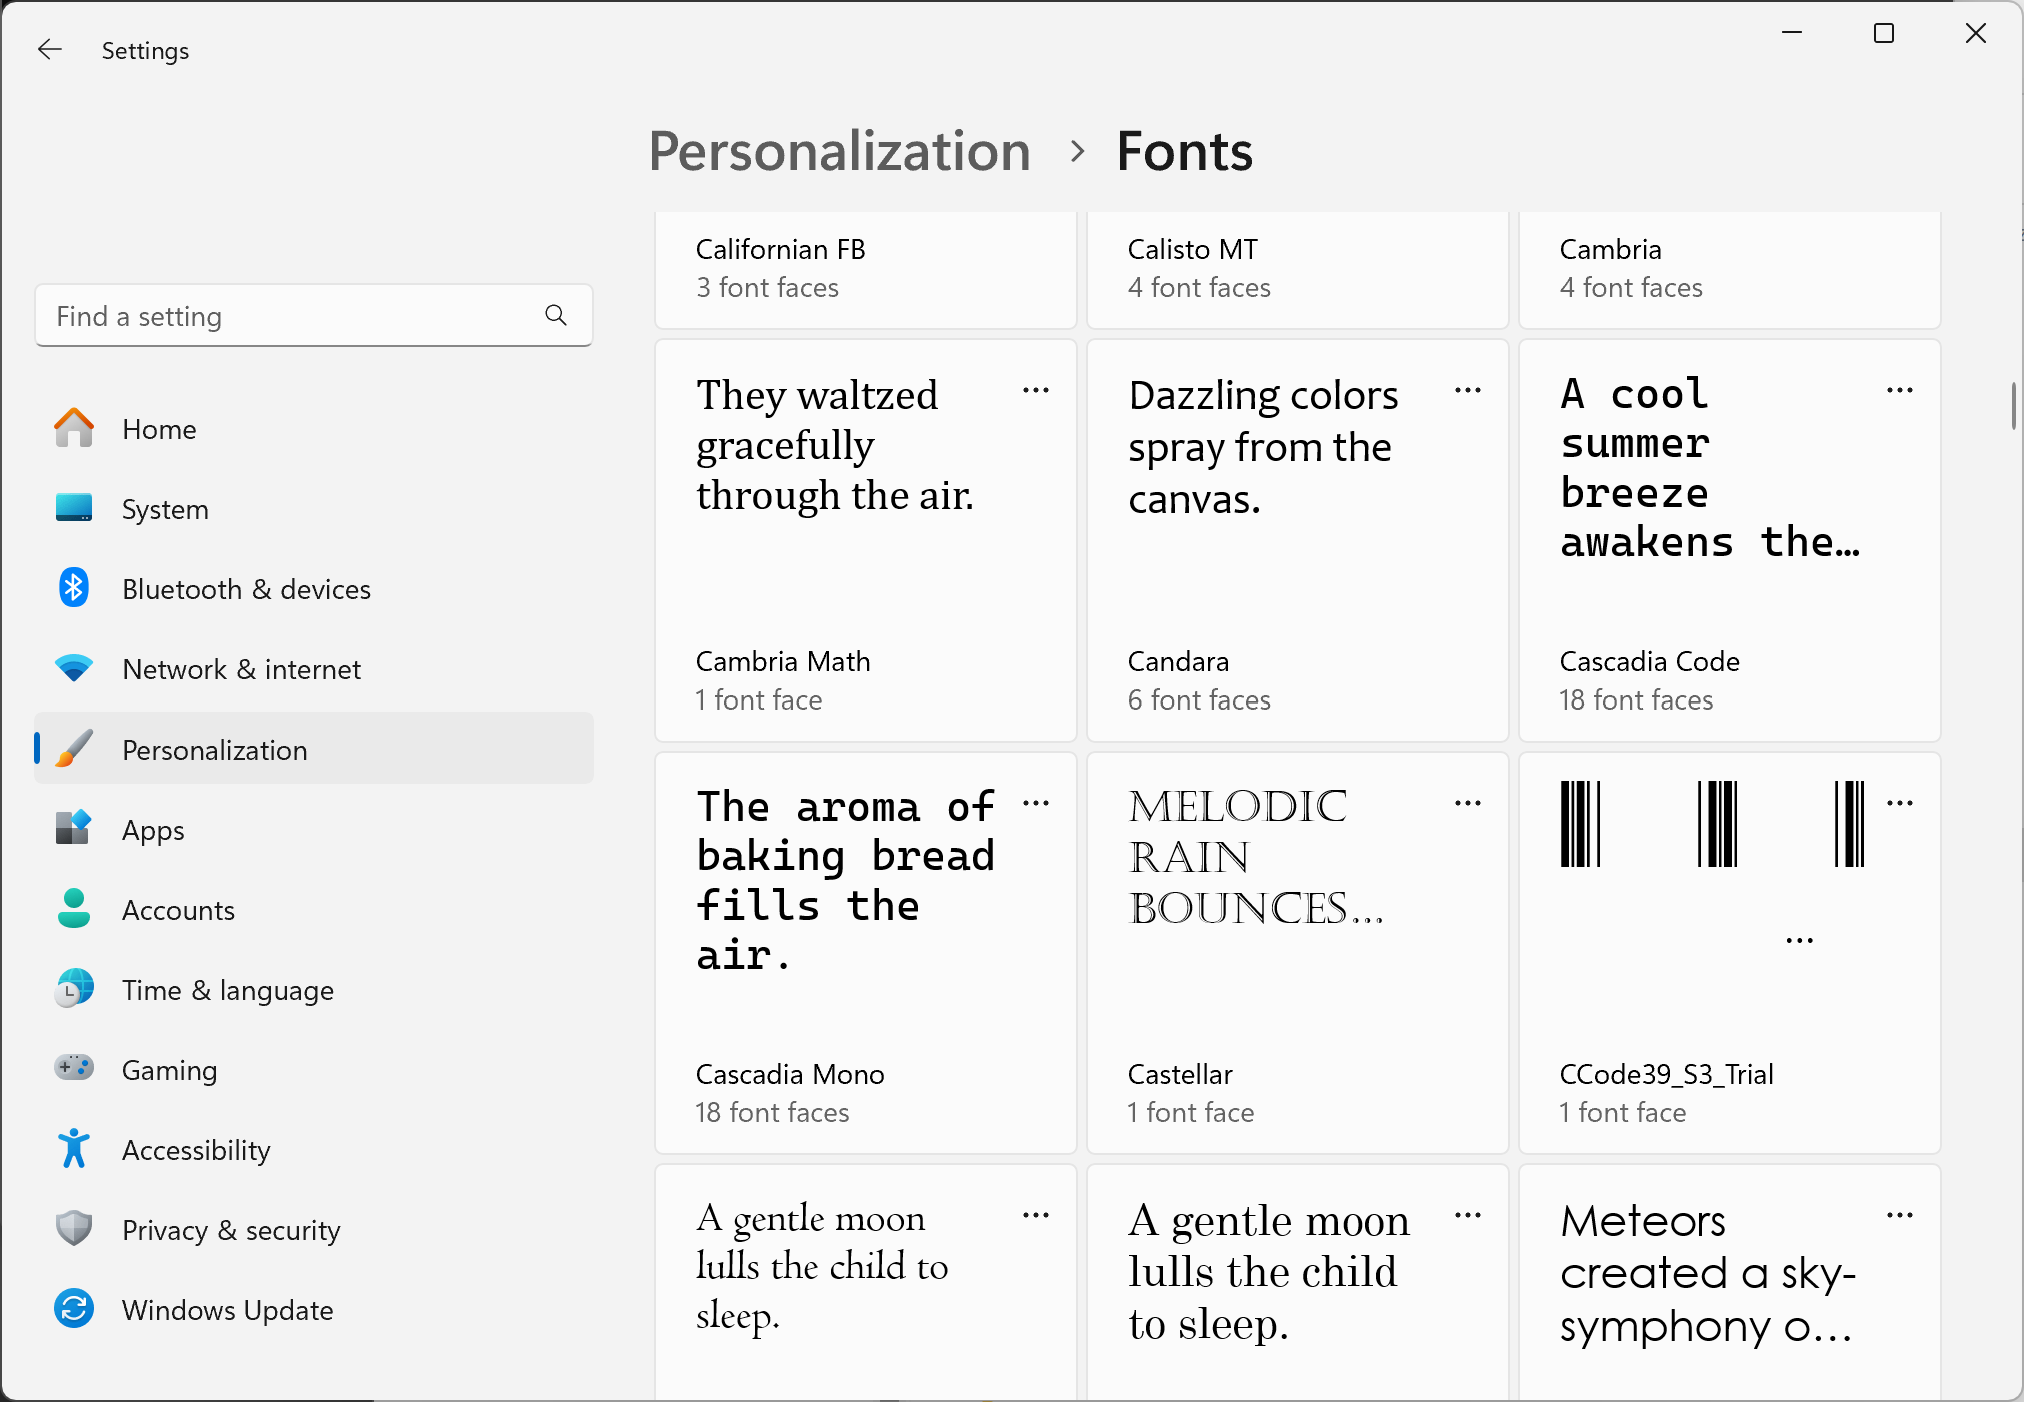Open the 'Meteors created a sky-symphony' font card
Image resolution: width=2024 pixels, height=1402 pixels.
tap(1730, 1283)
